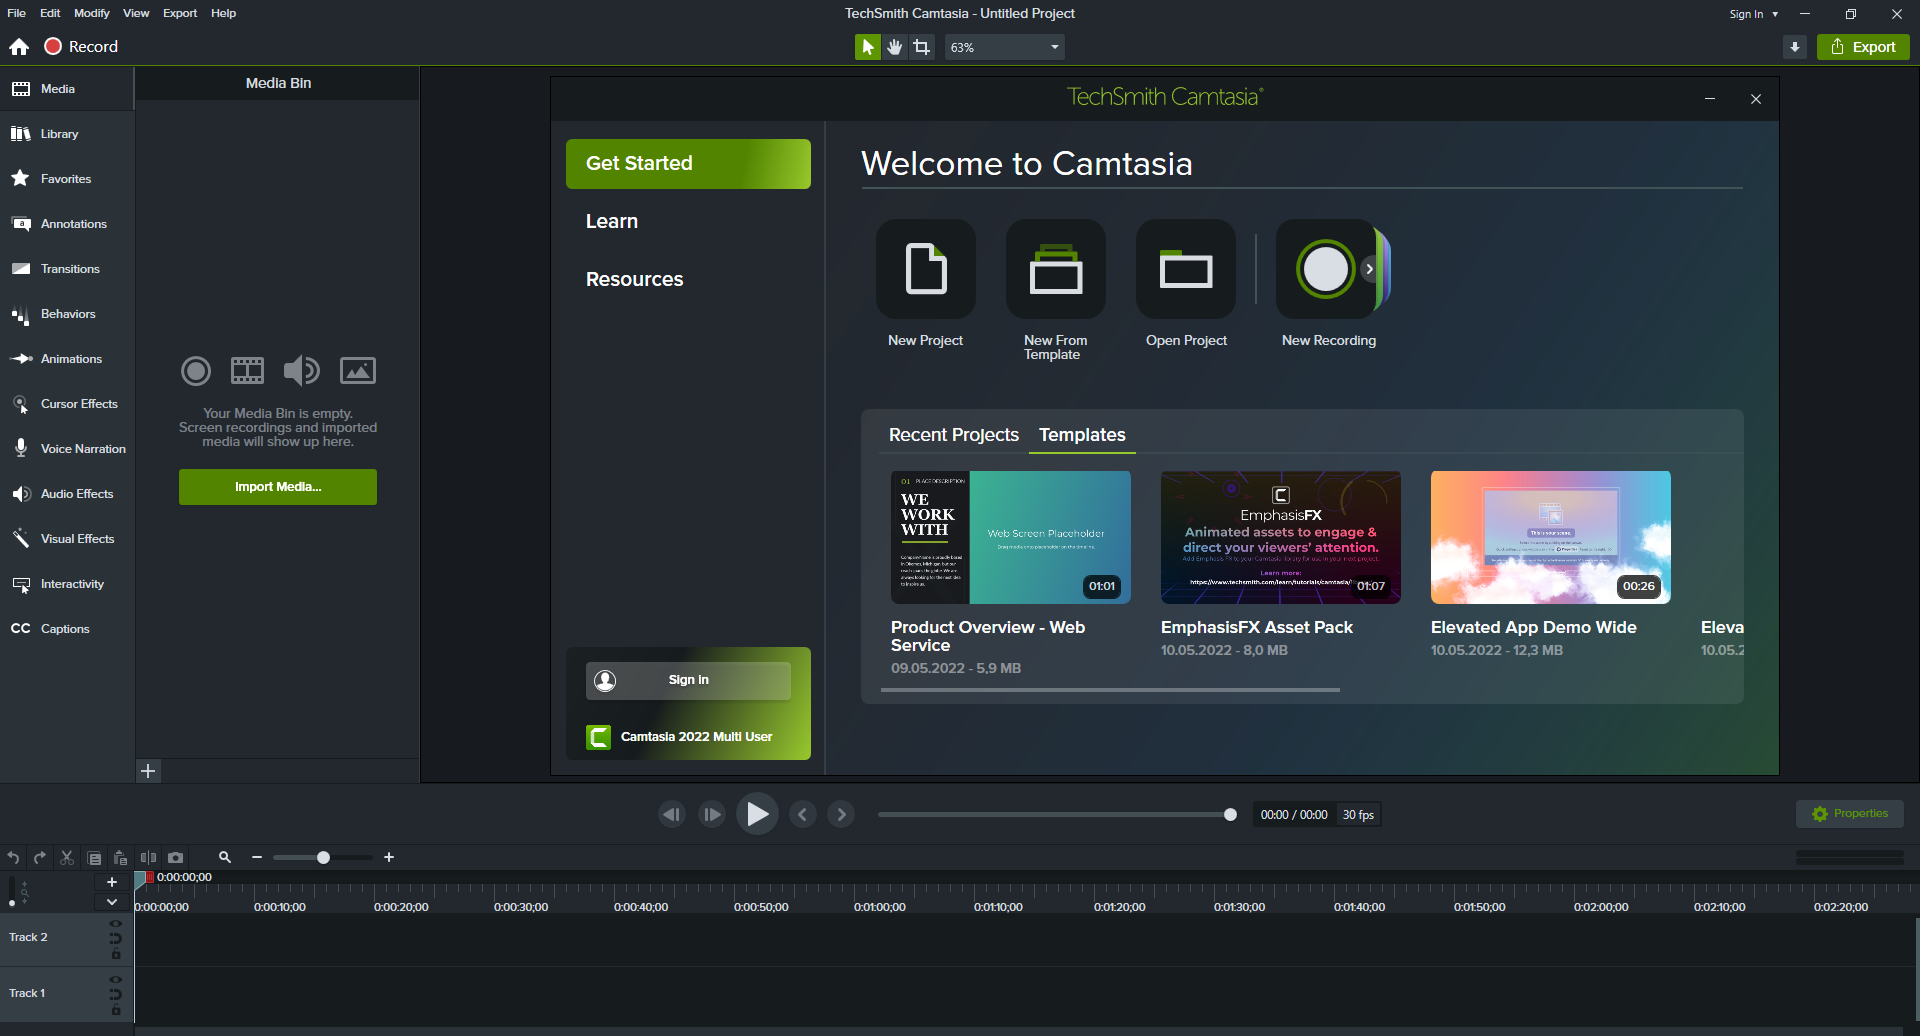The width and height of the screenshot is (1920, 1036).
Task: Click the plus button below Media Bin
Action: 148,771
